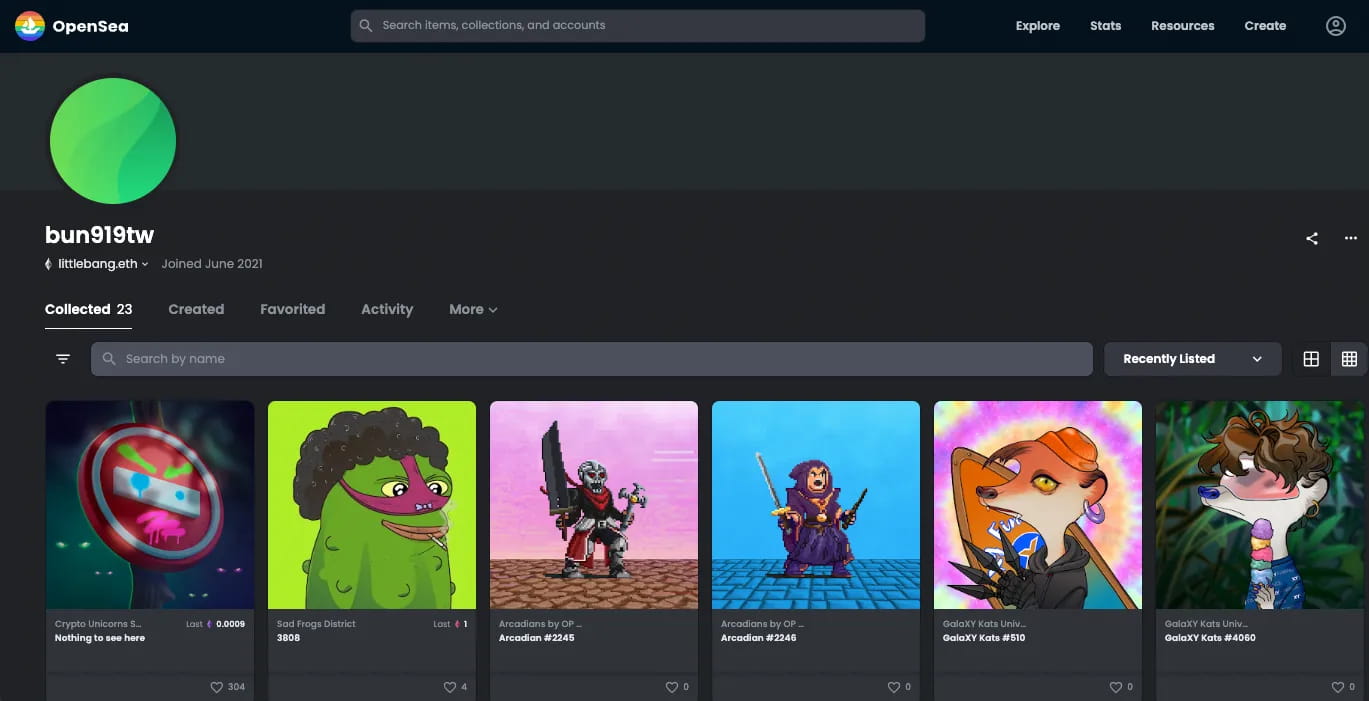1369x701 pixels.
Task: Open the Arcadian #2246 image
Action: pos(816,505)
